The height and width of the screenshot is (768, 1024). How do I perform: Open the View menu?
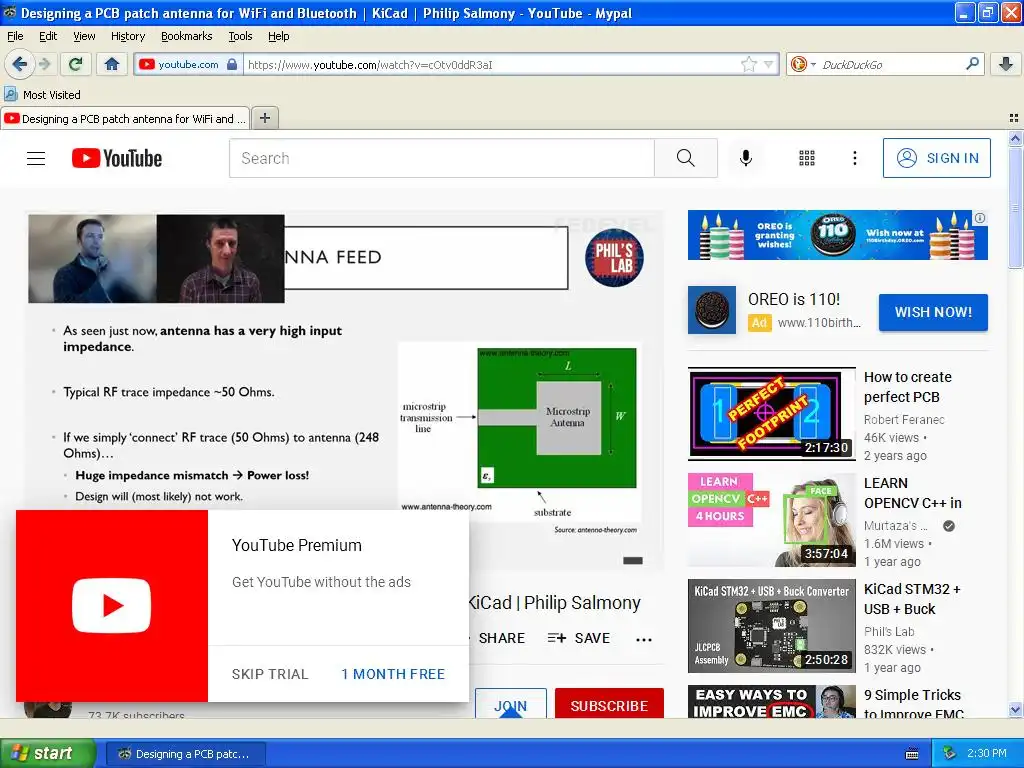[84, 36]
